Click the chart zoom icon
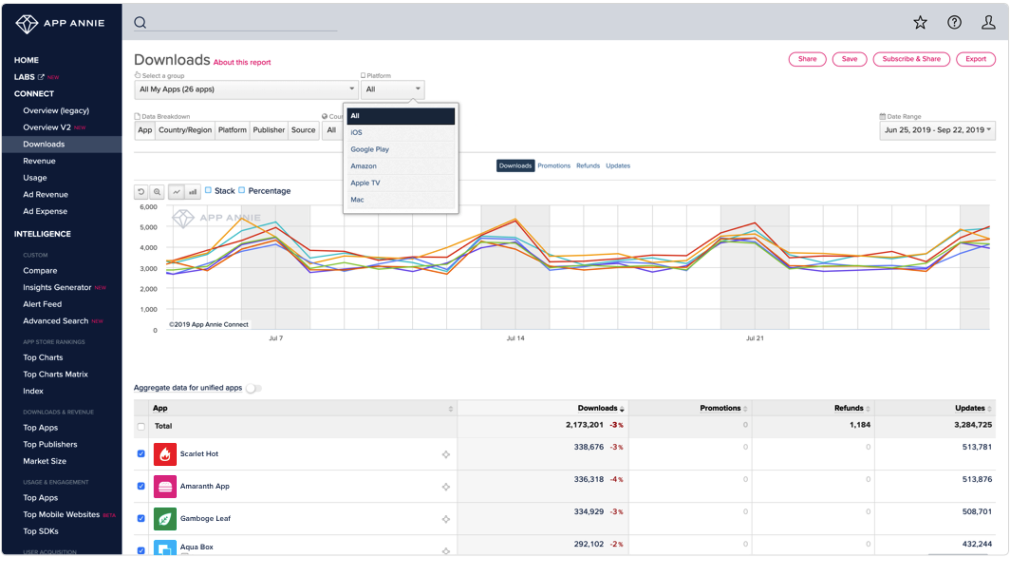The width and height of the screenshot is (1012, 563). 157,192
